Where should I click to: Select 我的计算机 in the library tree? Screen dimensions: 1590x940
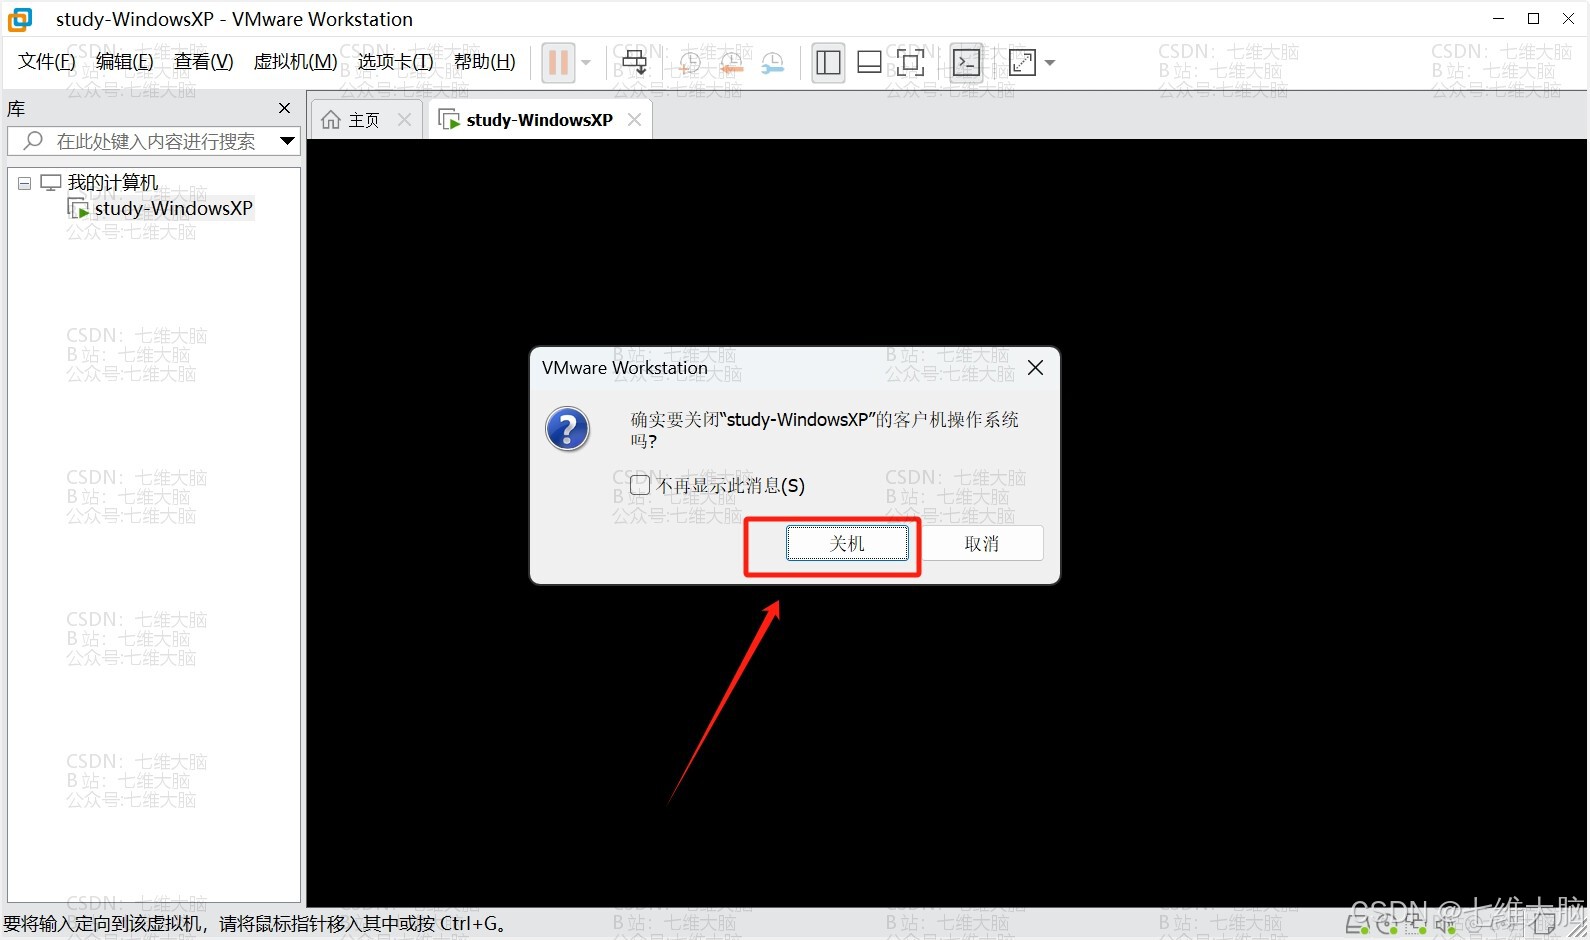click(x=113, y=183)
